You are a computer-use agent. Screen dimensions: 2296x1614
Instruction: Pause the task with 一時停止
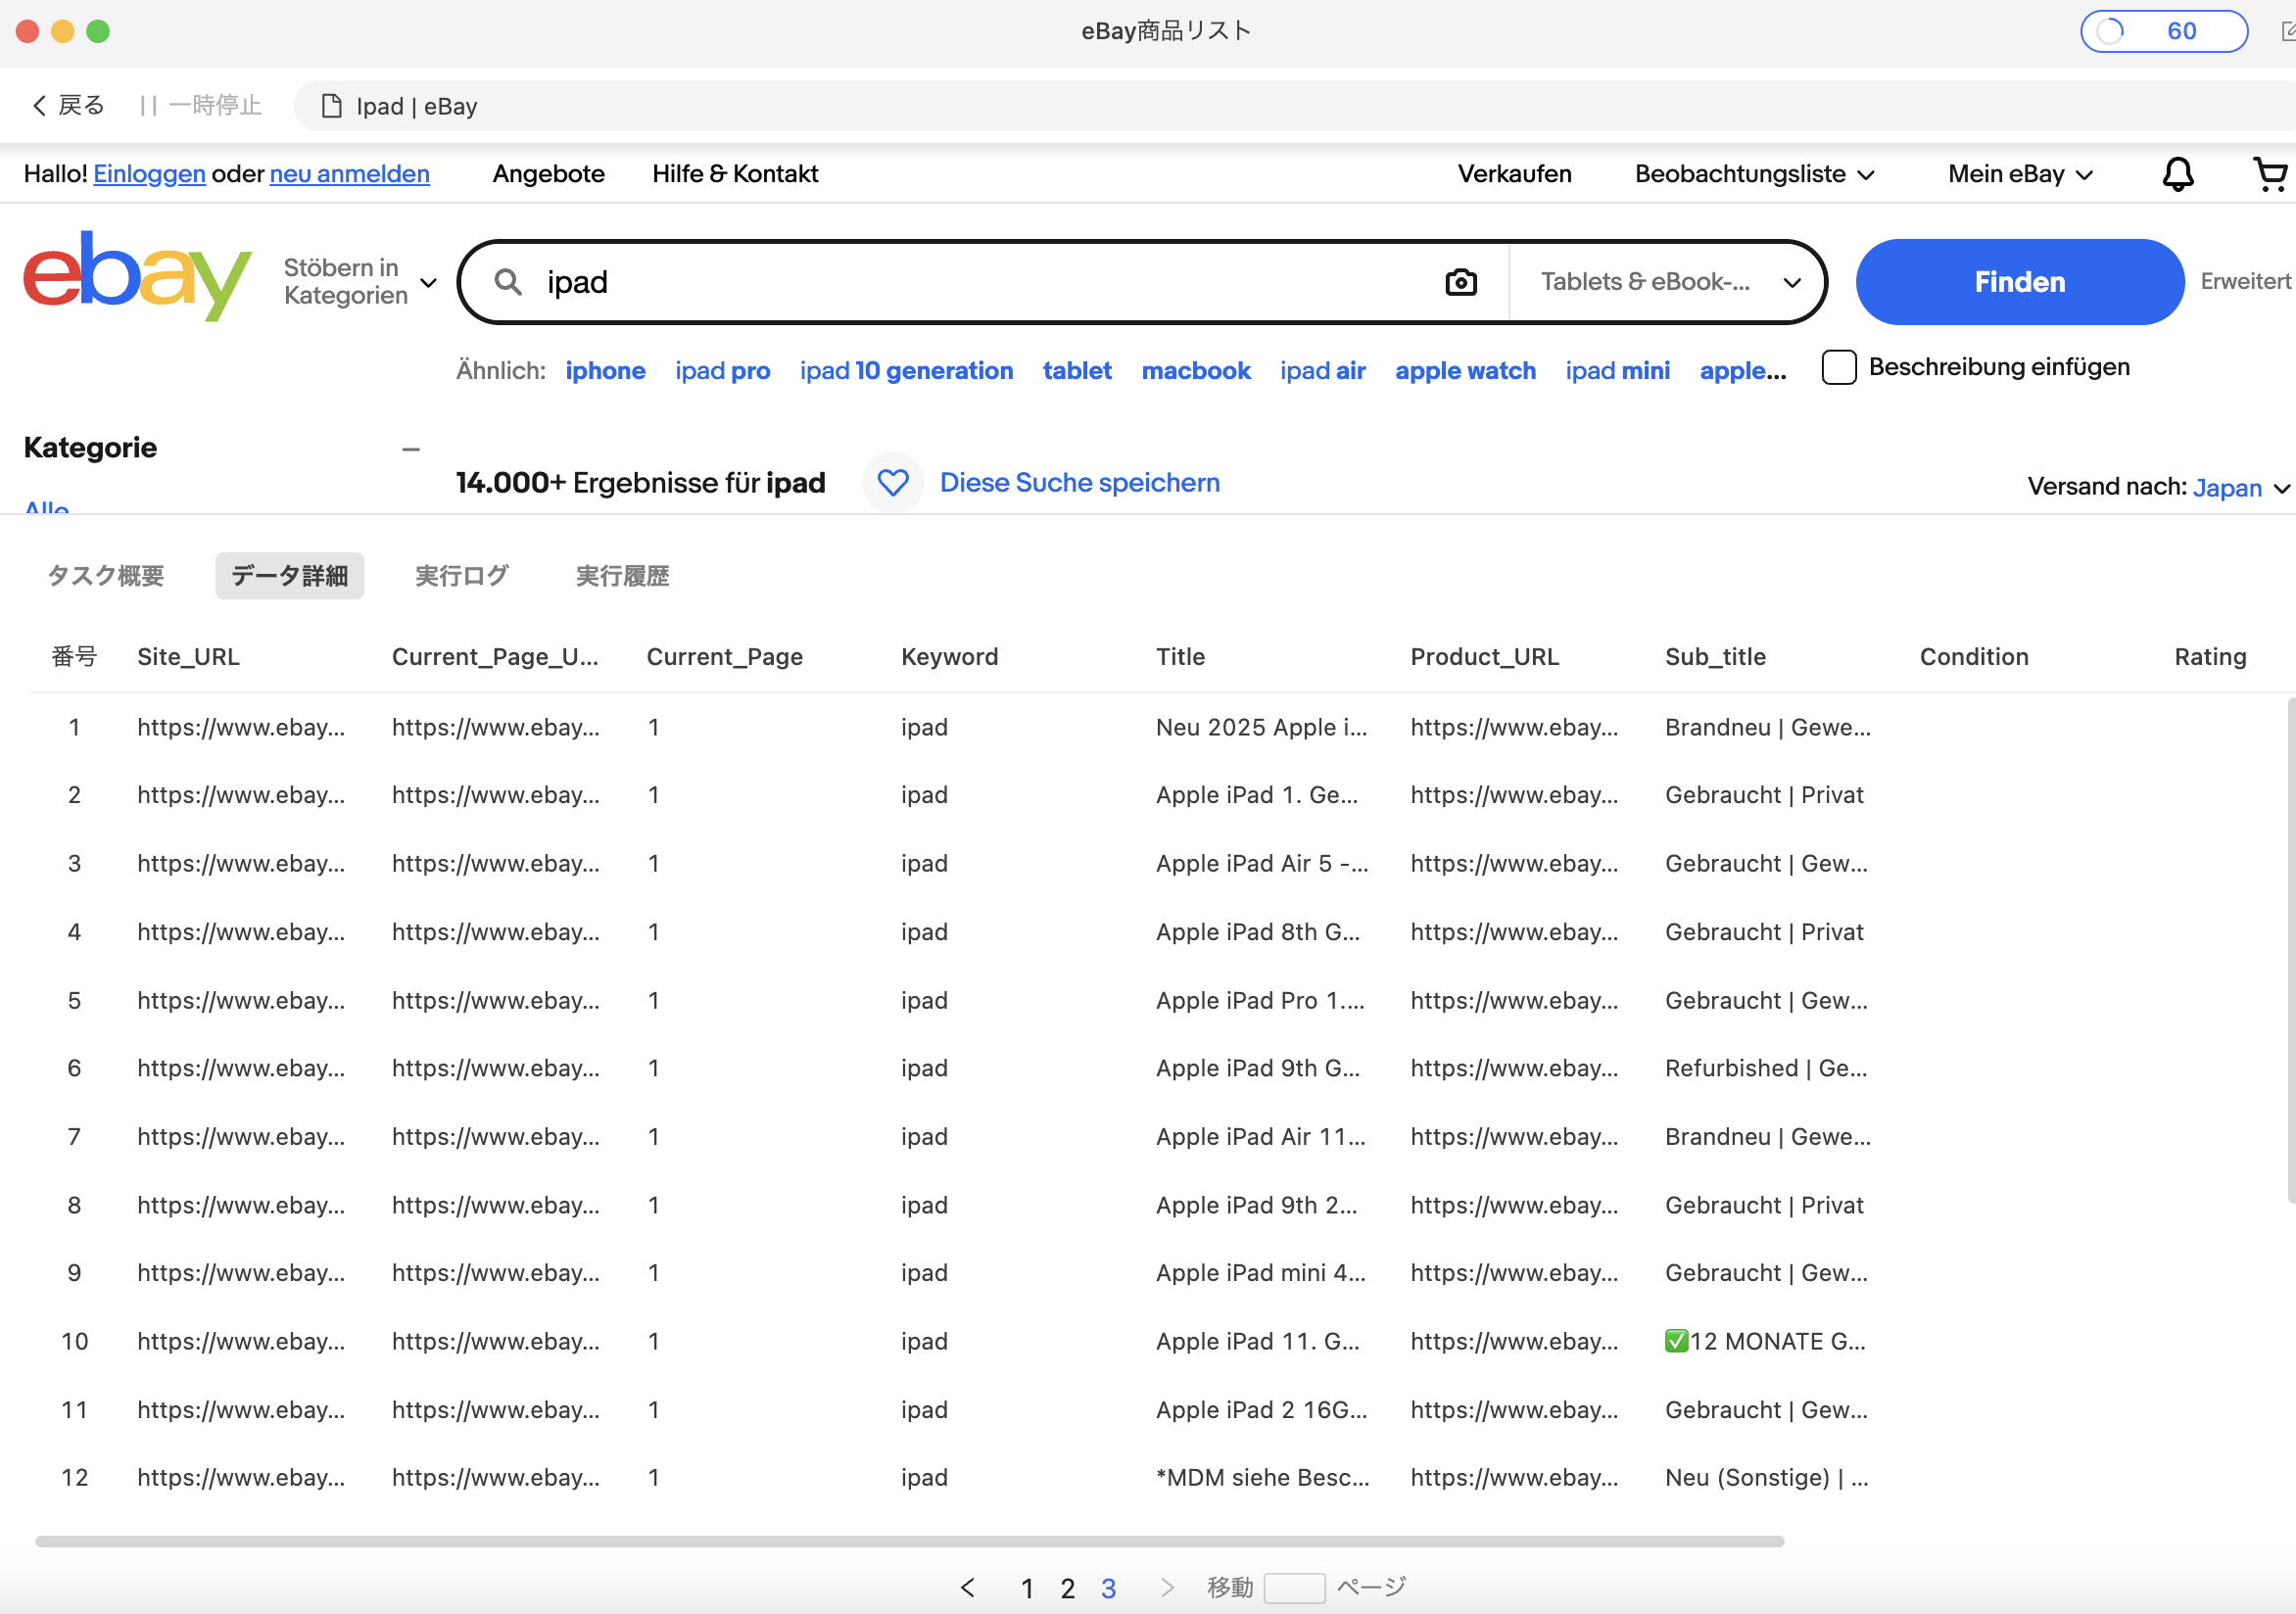[x=201, y=105]
